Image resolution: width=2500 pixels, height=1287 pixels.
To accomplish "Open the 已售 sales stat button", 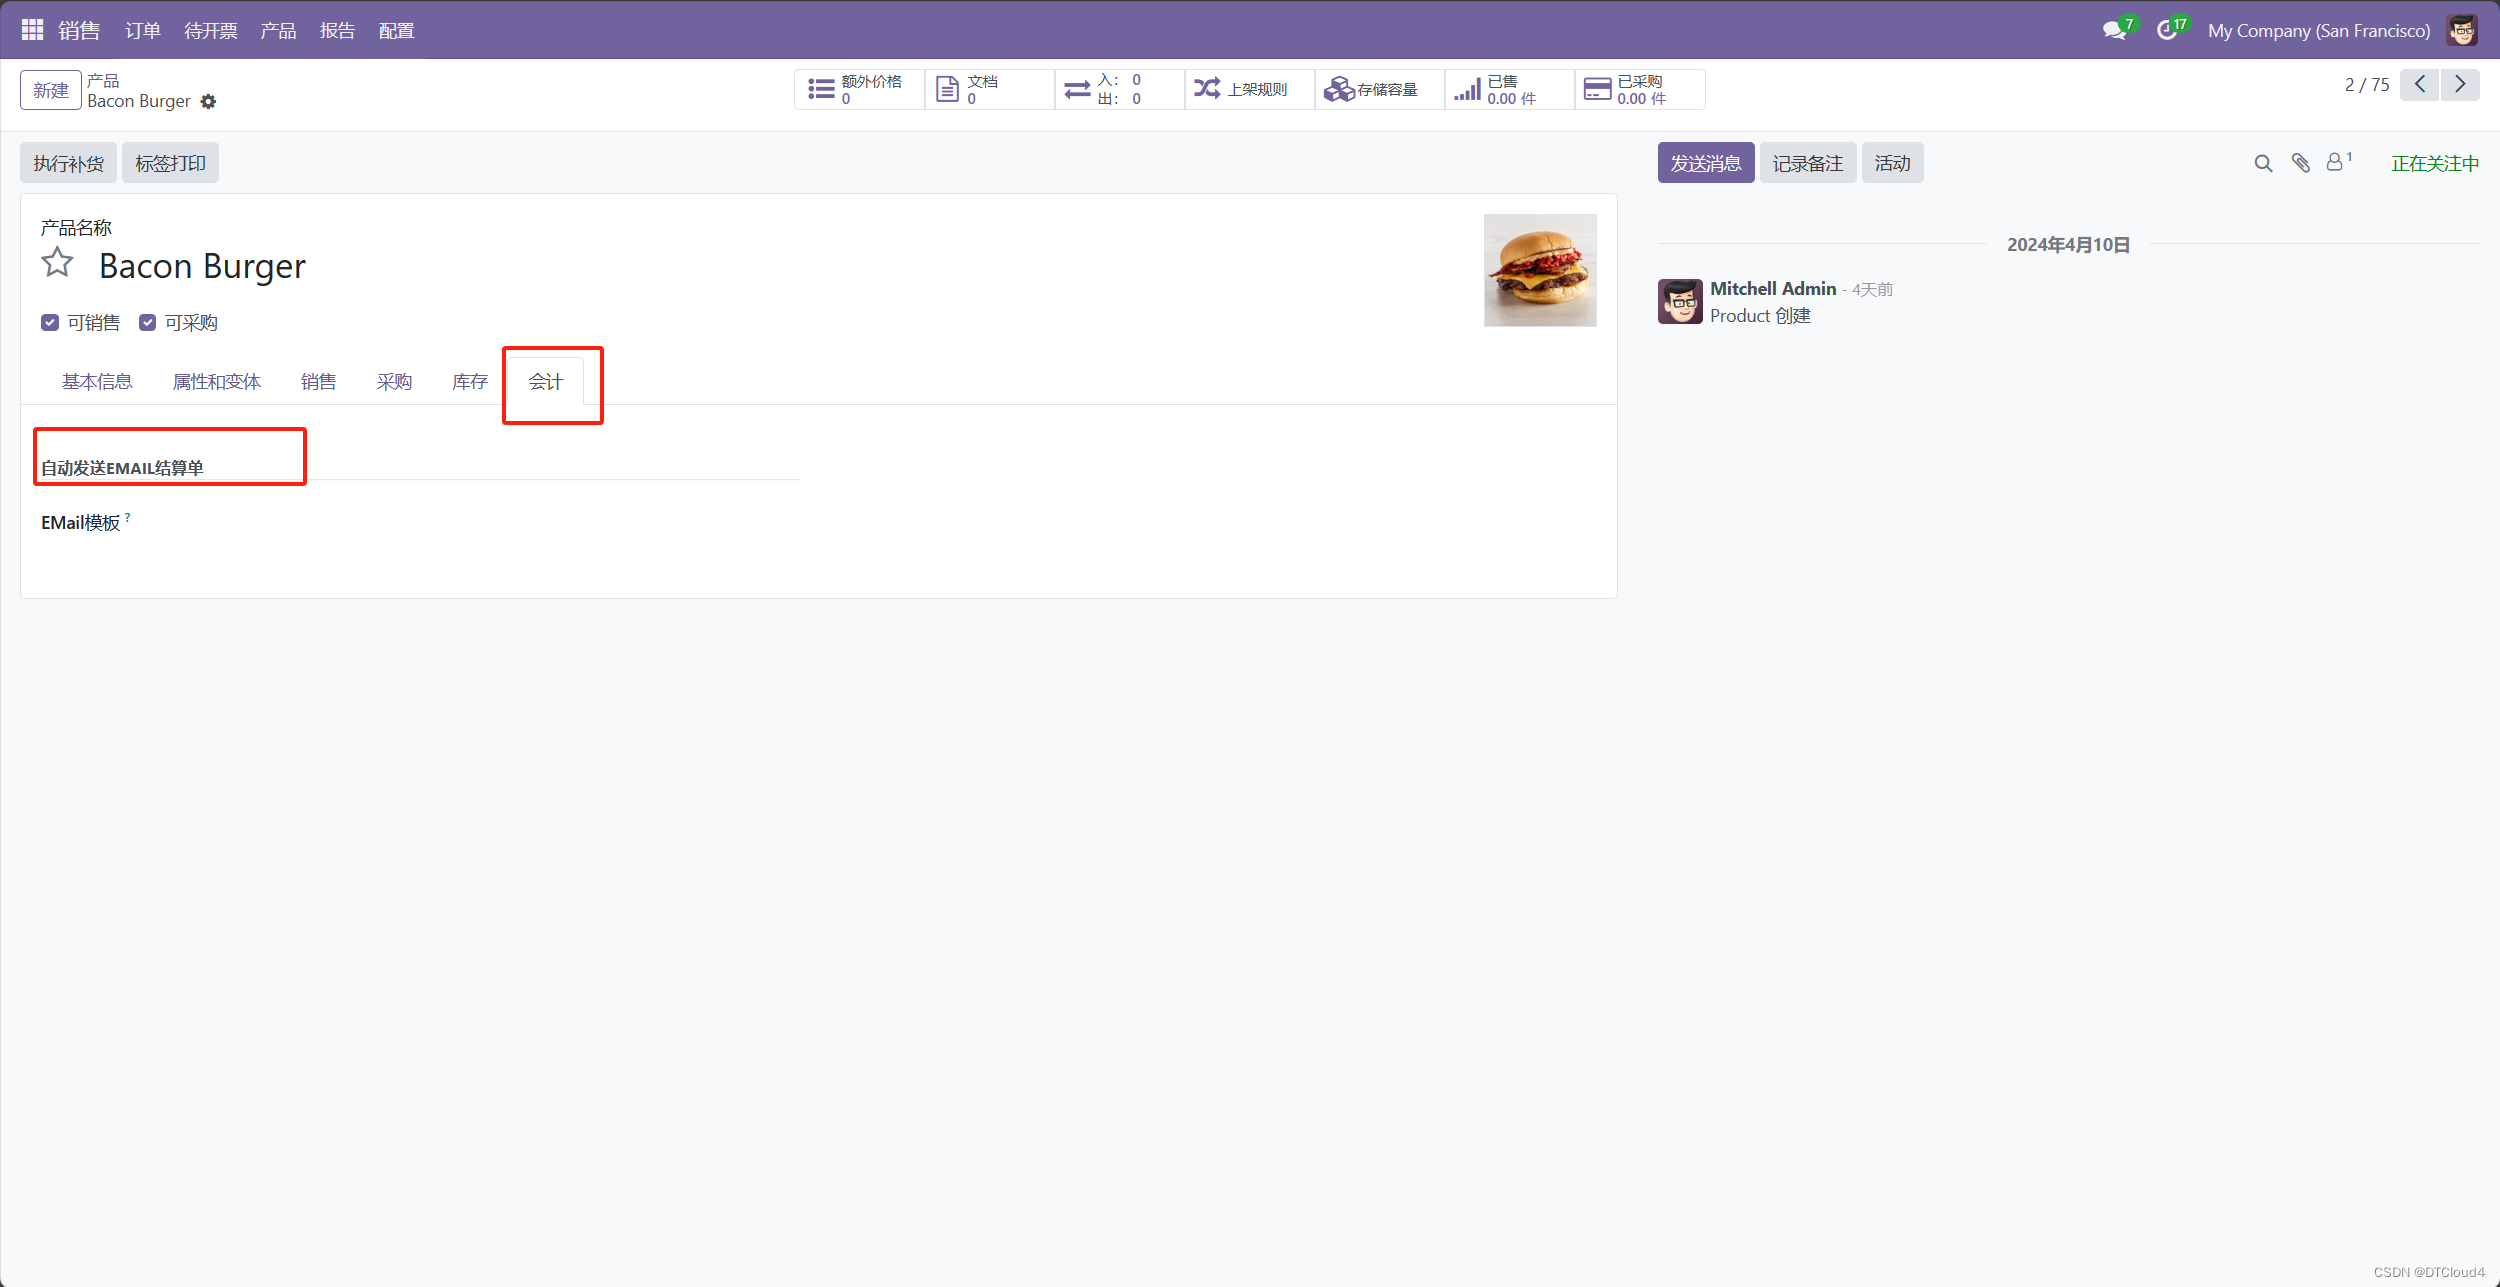I will (x=1508, y=90).
